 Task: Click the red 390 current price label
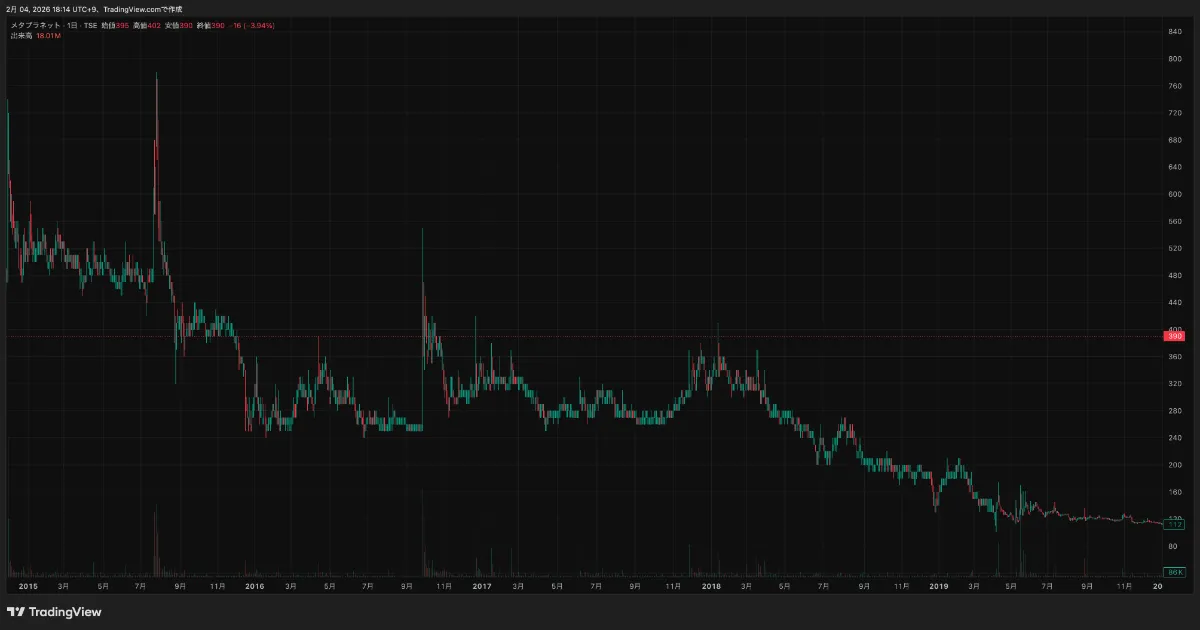tap(1175, 336)
